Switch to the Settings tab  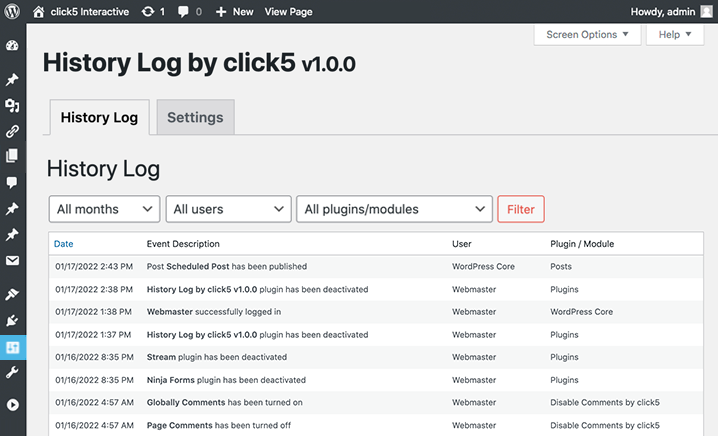pyautogui.click(x=196, y=117)
